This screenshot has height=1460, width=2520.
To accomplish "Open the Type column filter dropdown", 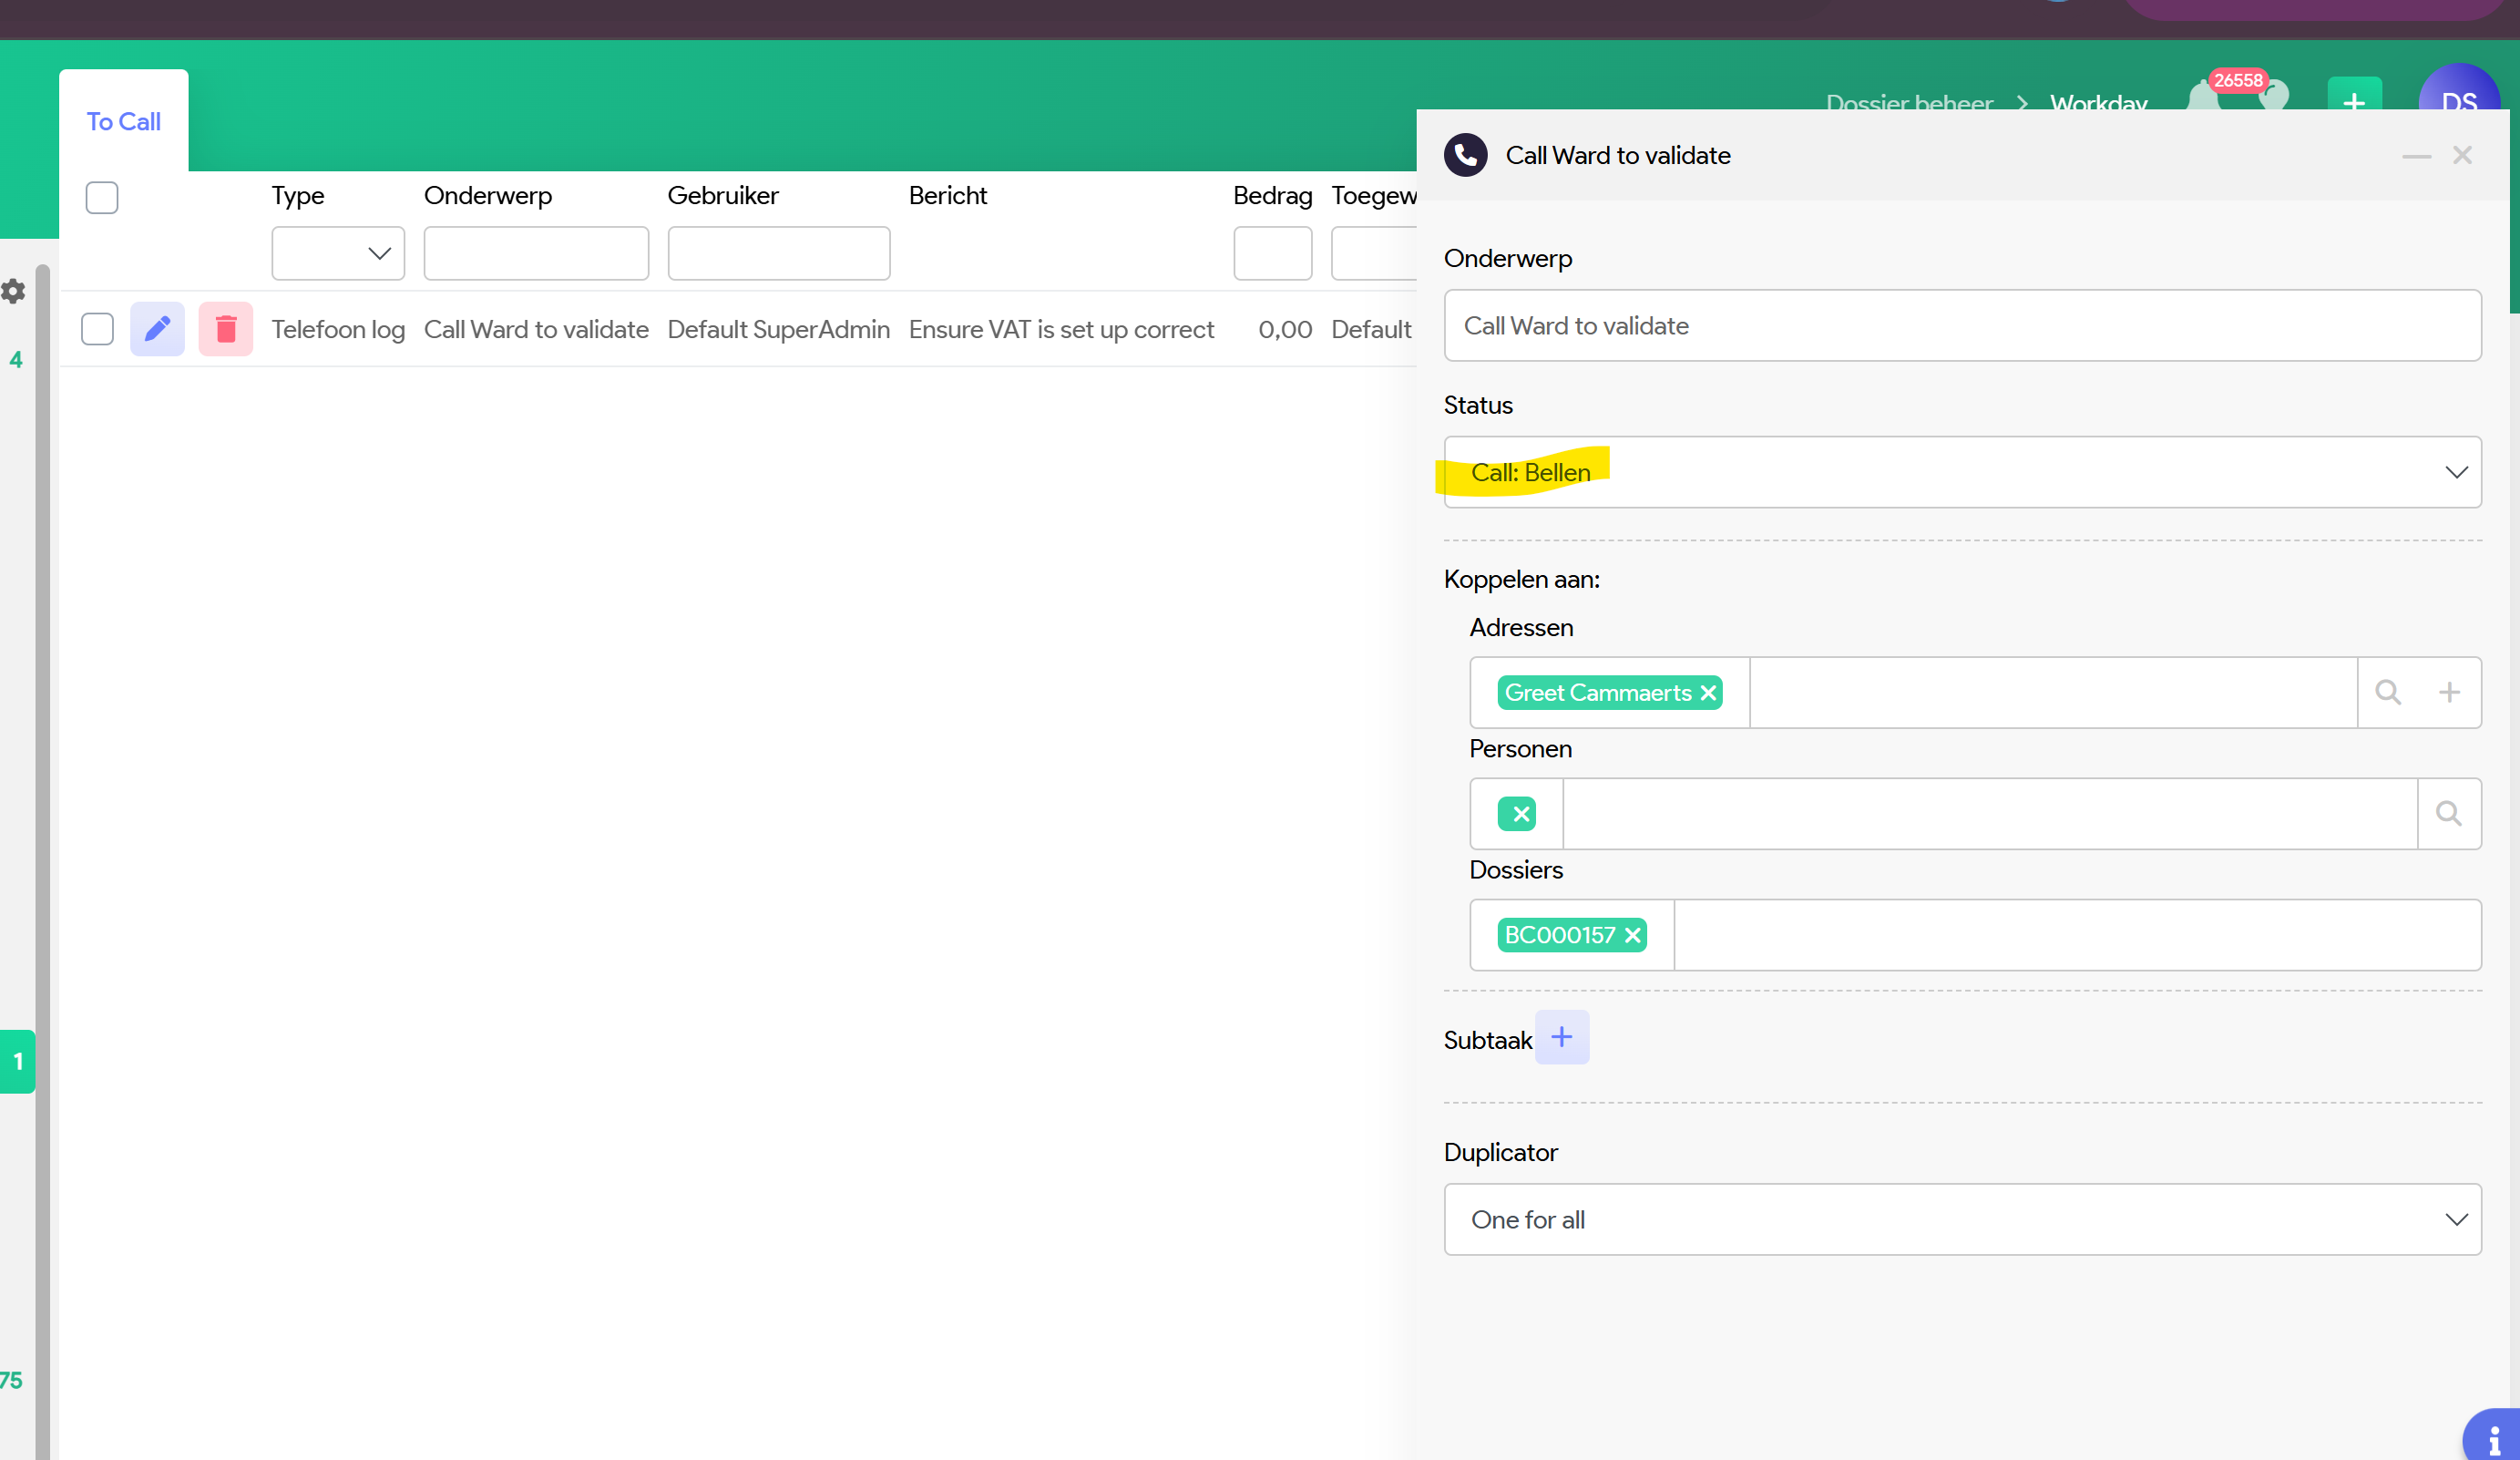I will [338, 253].
